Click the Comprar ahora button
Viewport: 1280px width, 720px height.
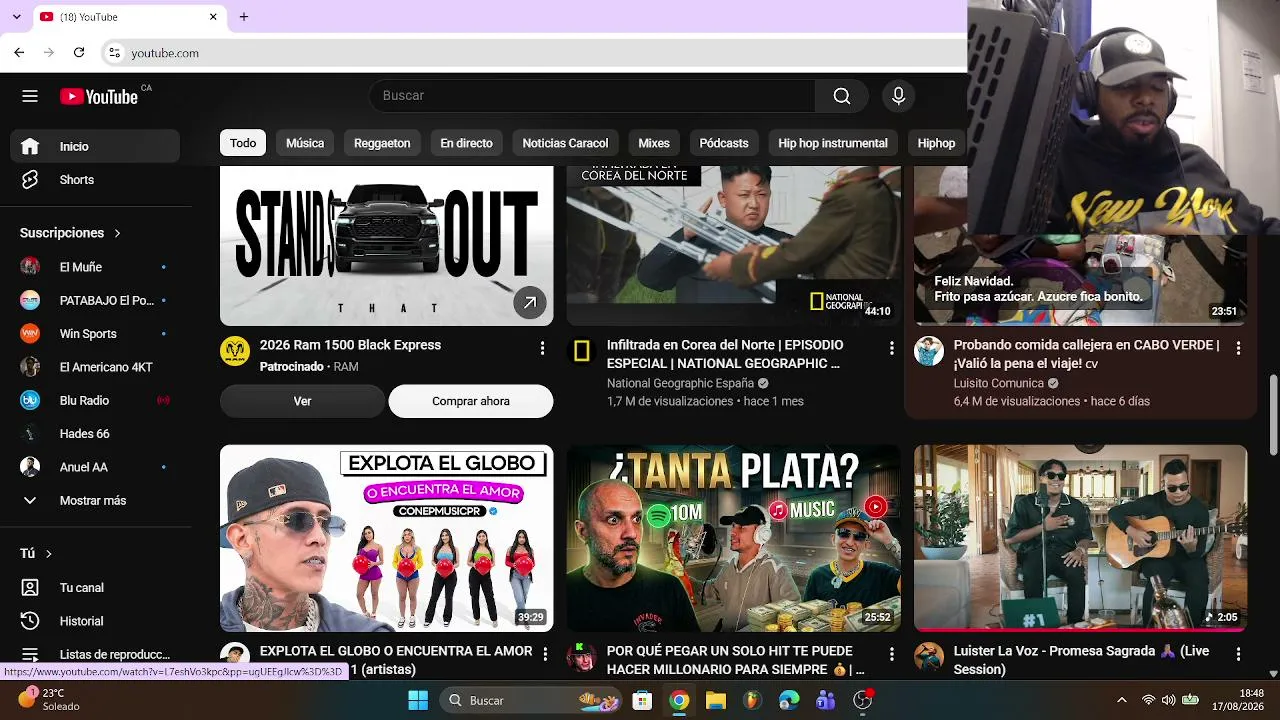[471, 401]
